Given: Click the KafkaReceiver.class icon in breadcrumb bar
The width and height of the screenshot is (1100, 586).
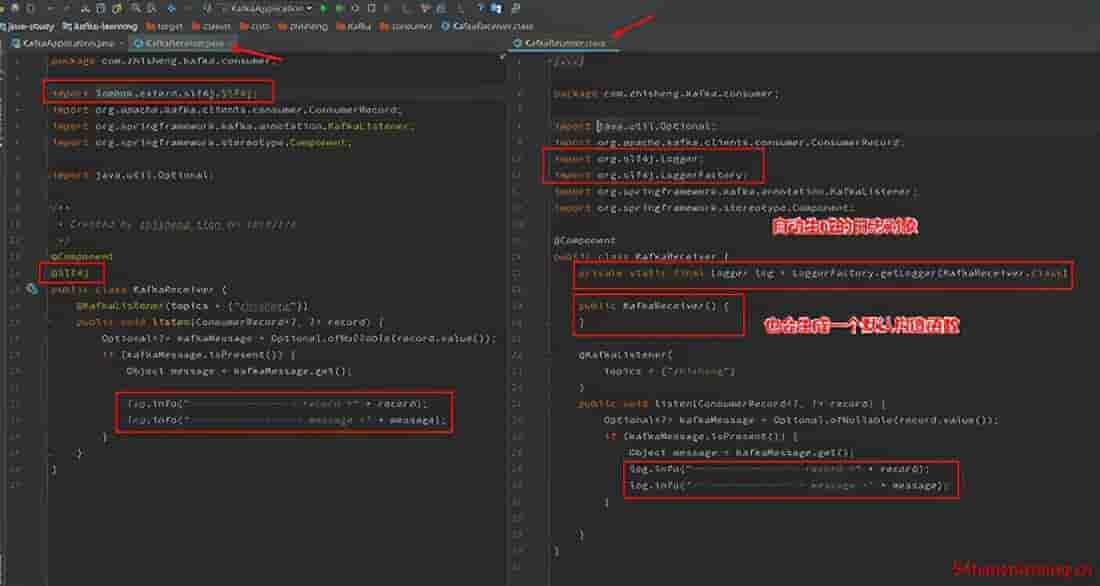Looking at the screenshot, I should pyautogui.click(x=446, y=25).
